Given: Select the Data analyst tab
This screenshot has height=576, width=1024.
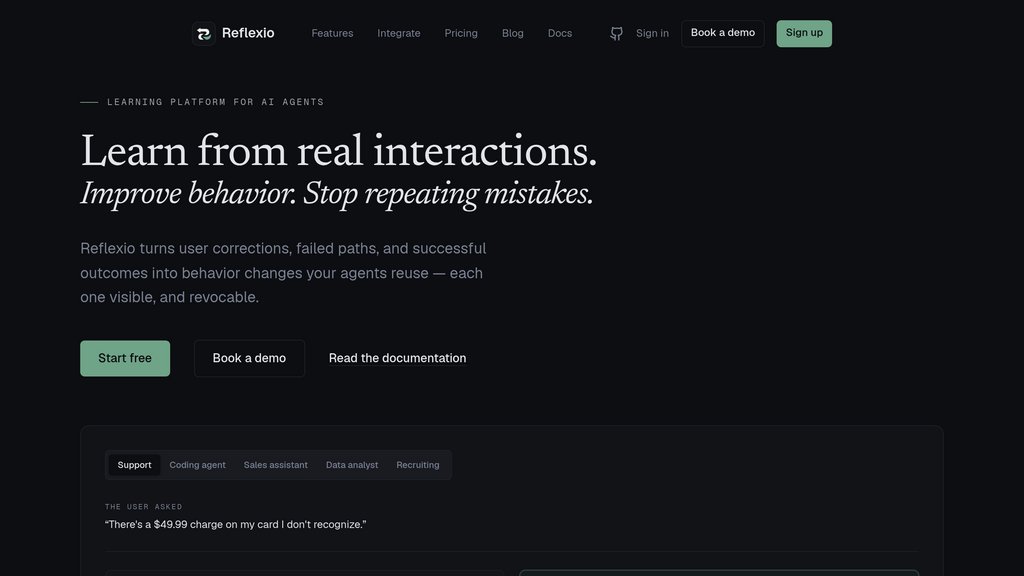Looking at the screenshot, I should click(352, 465).
